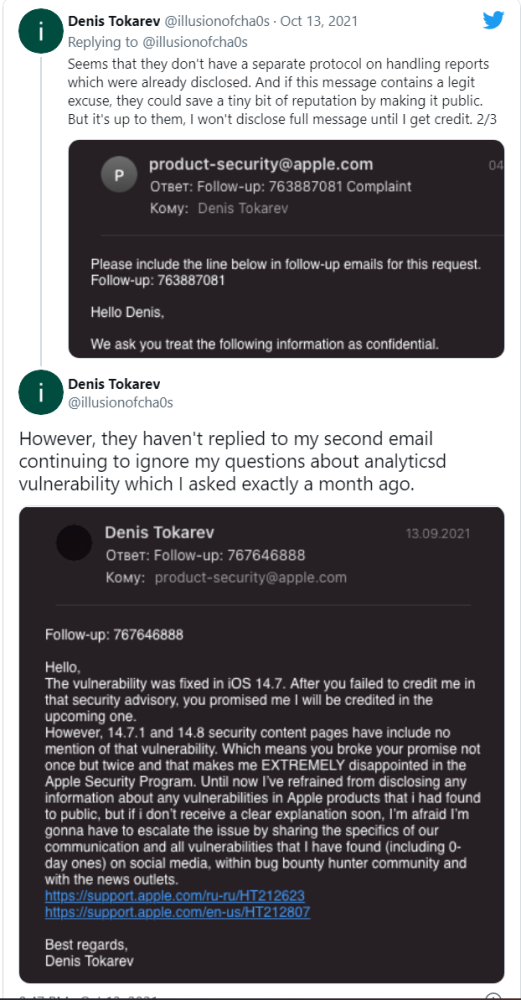Click @illusionofcha0s handle under second tweet name
Viewport: 521px width, 1000px height.
coord(121,402)
